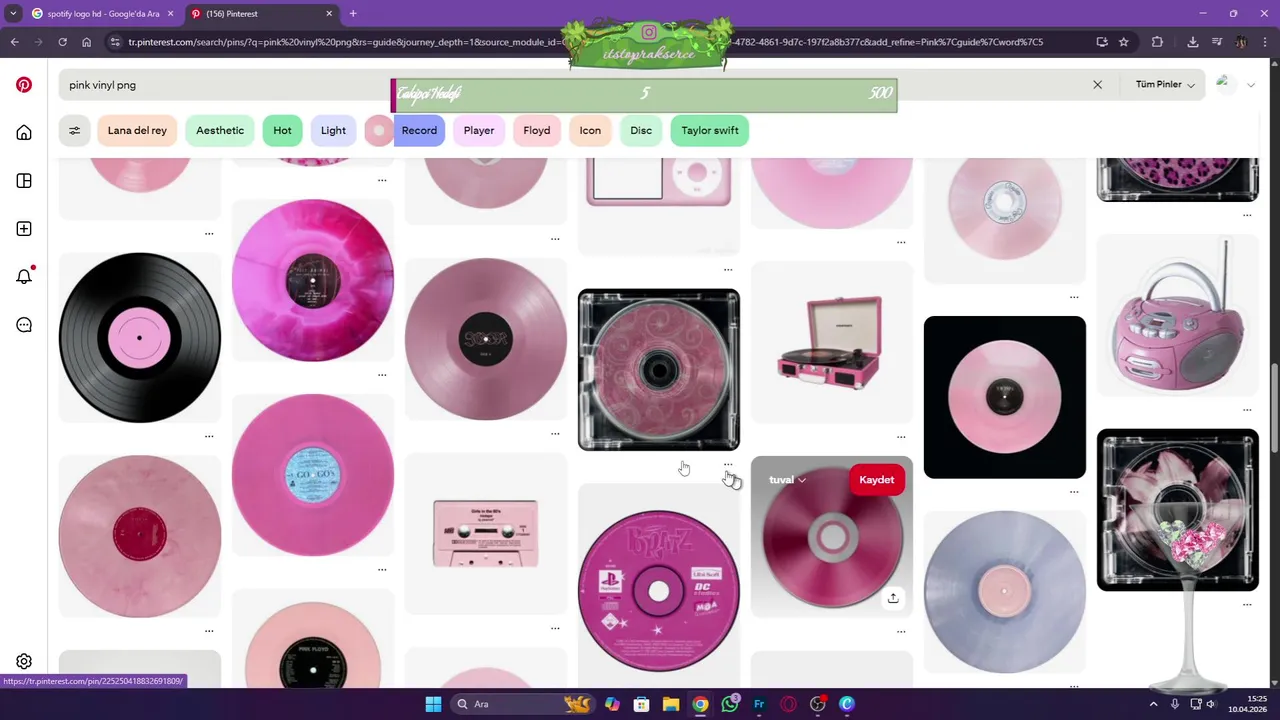Open the Windows Start menu

[x=433, y=704]
